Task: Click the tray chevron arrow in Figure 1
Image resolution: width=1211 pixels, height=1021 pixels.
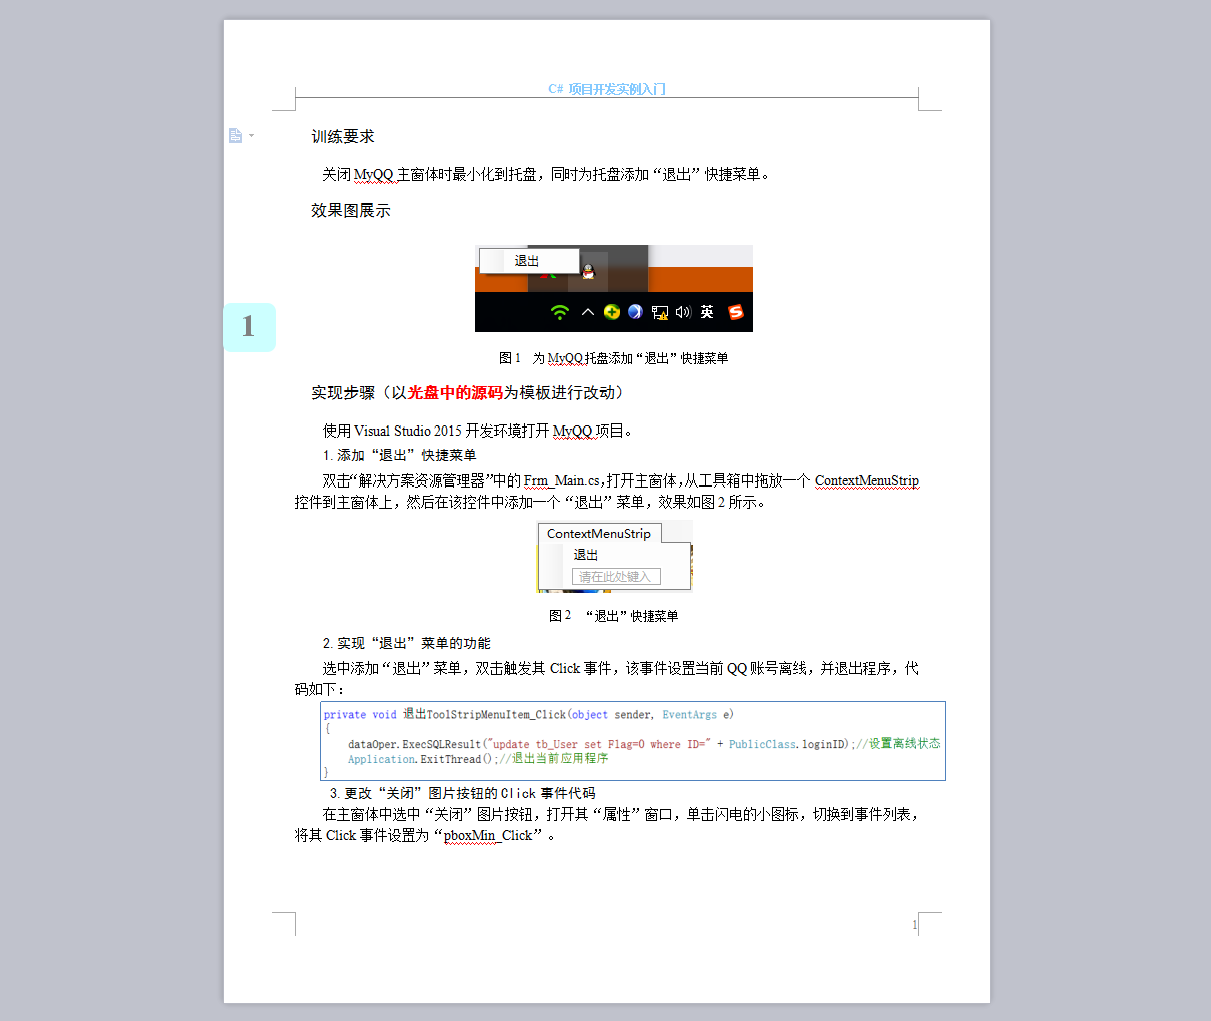Action: pyautogui.click(x=588, y=312)
